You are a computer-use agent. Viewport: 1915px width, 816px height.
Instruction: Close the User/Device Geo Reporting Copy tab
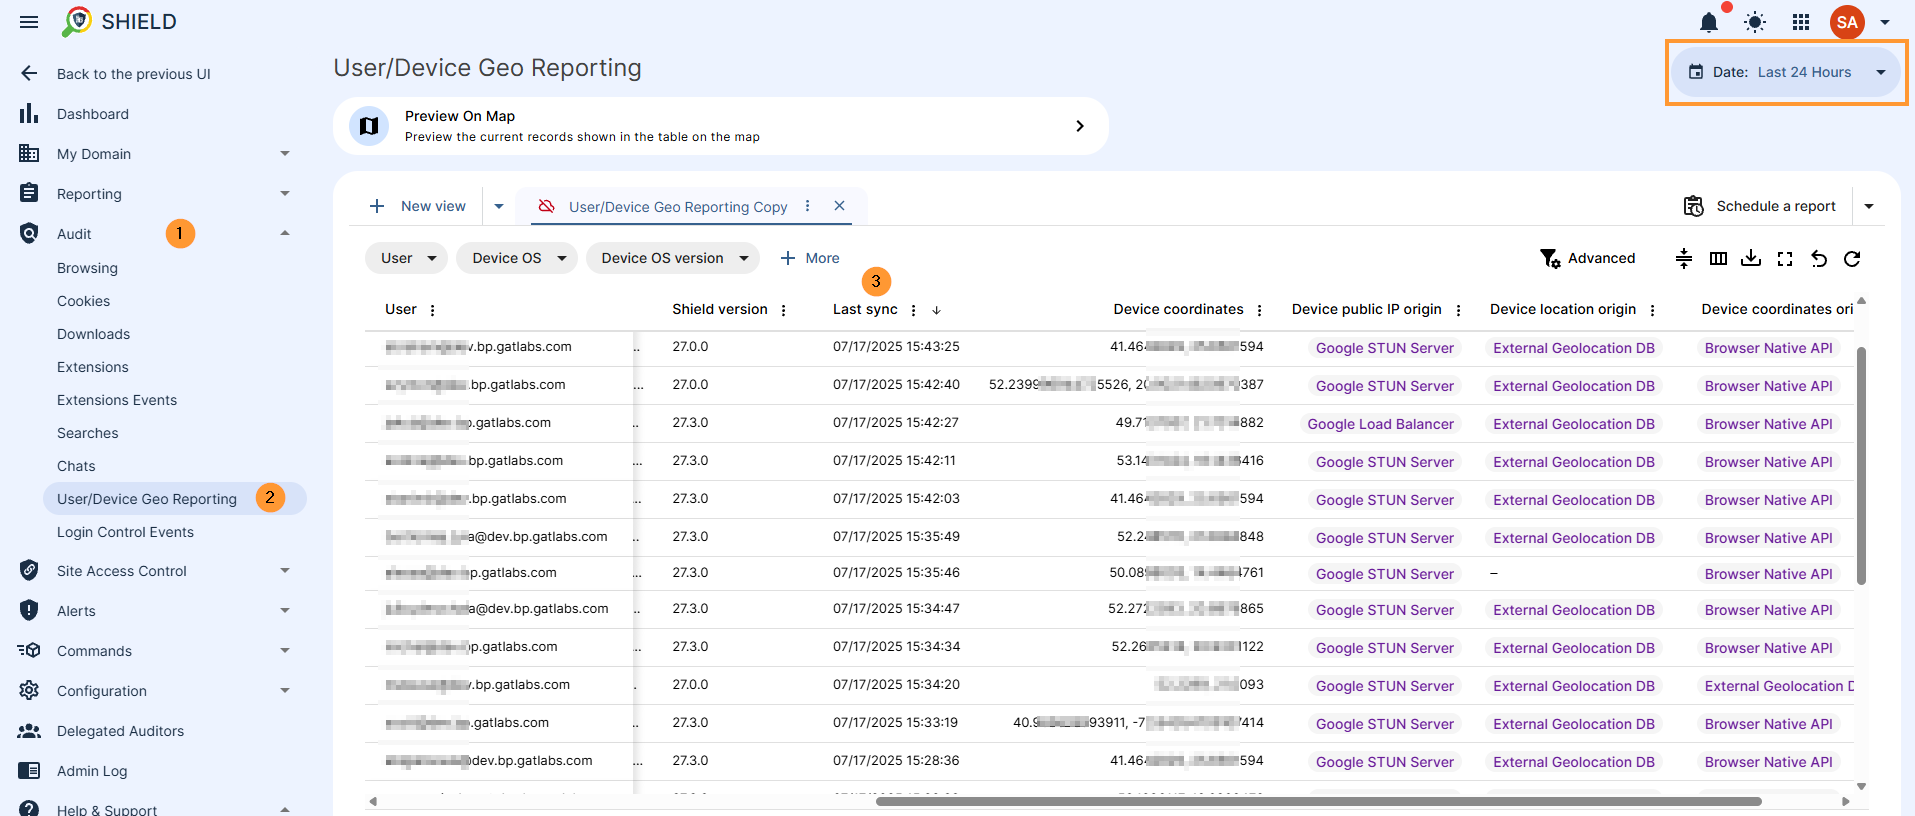tap(840, 206)
